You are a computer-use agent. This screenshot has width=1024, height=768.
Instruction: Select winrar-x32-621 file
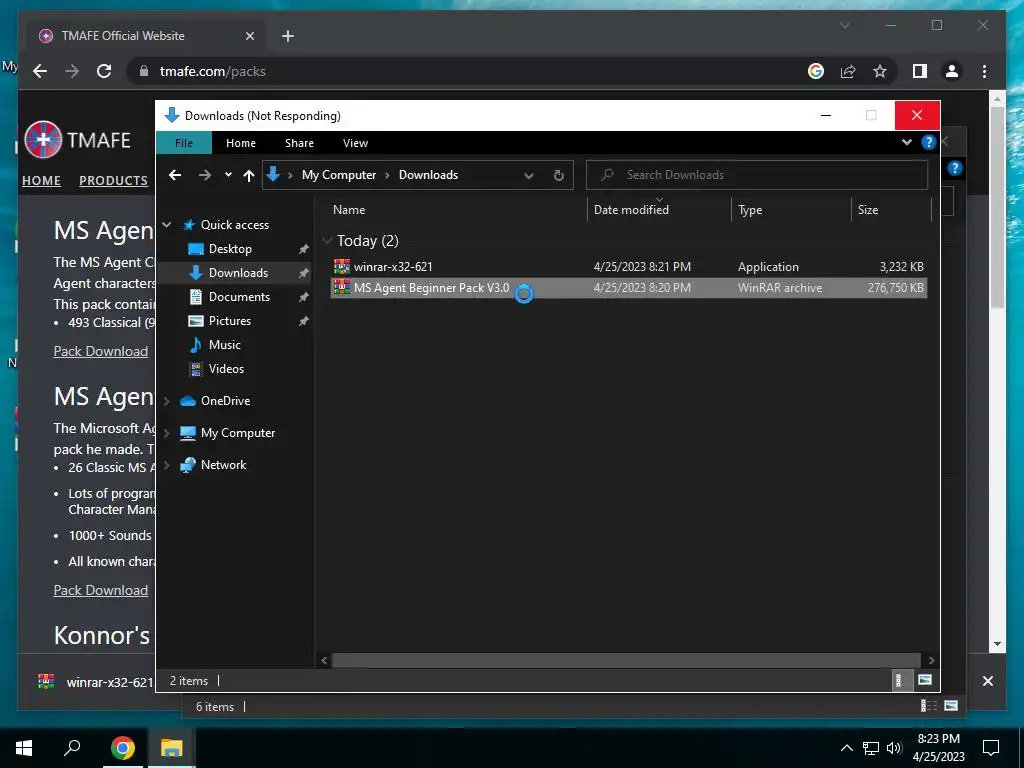coord(628,266)
